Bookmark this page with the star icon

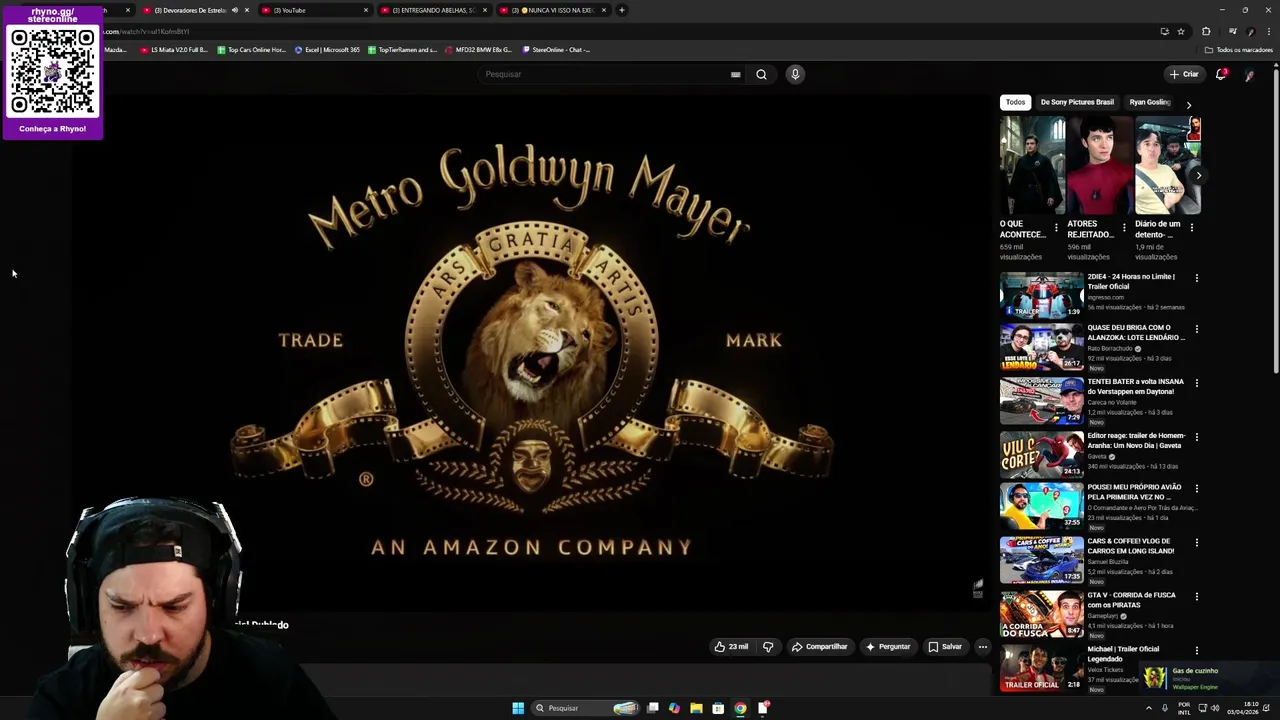pyautogui.click(x=1181, y=31)
